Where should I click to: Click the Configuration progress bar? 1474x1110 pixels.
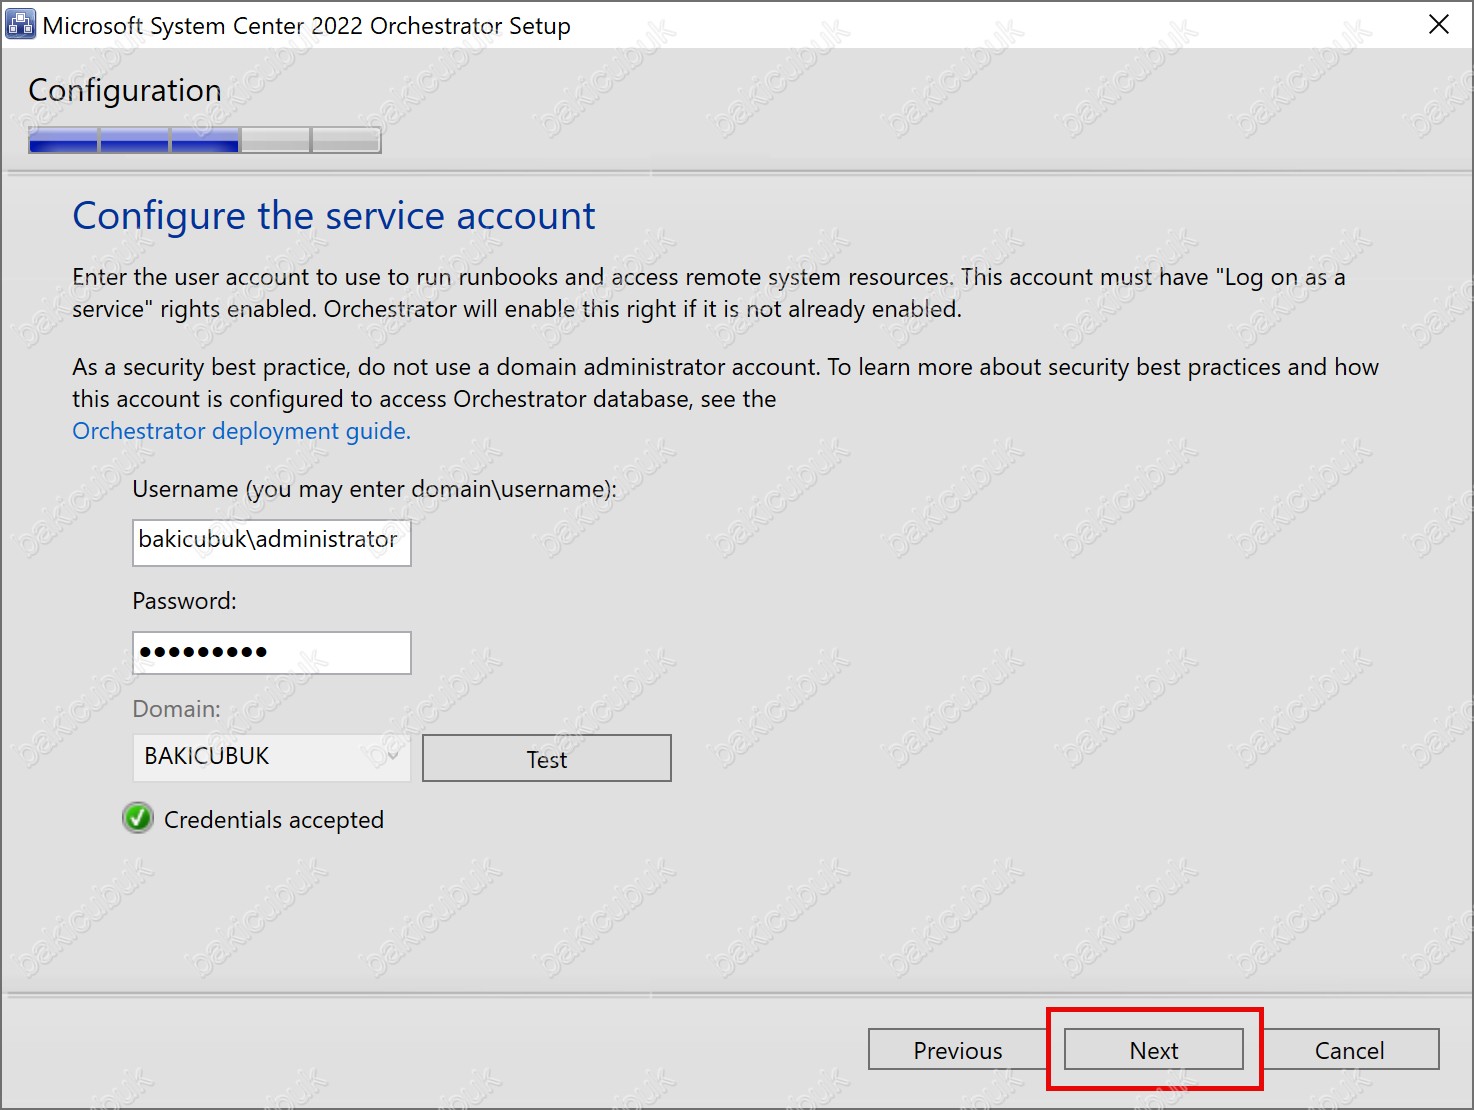[x=205, y=140]
